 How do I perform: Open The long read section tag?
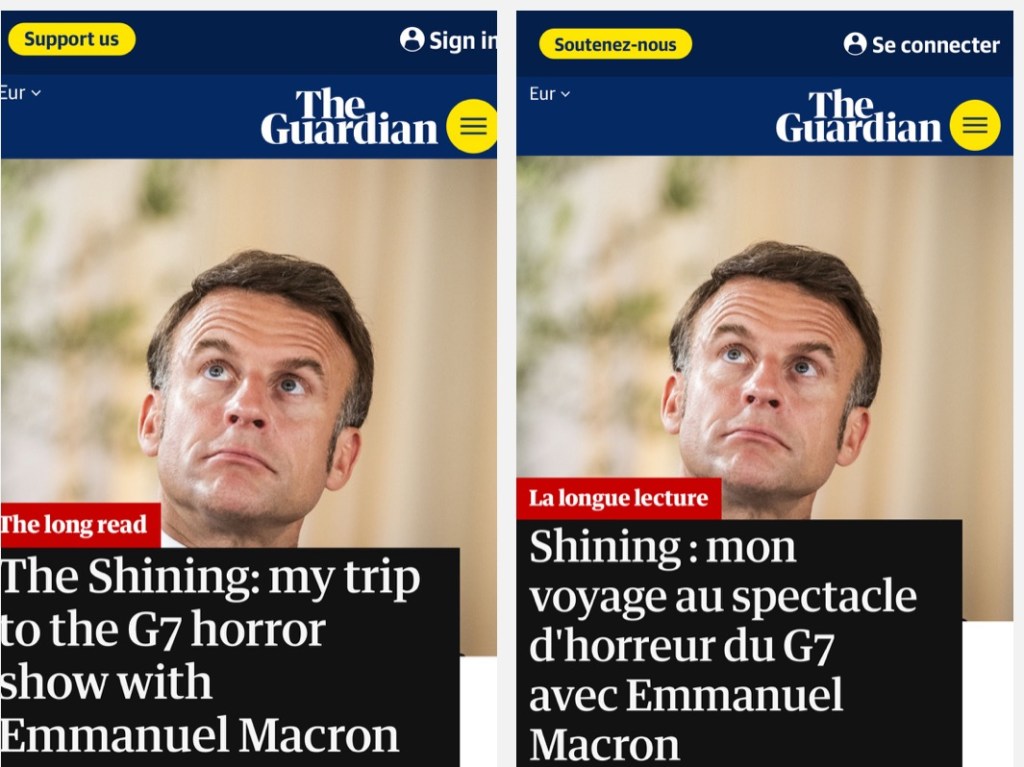coord(75,524)
